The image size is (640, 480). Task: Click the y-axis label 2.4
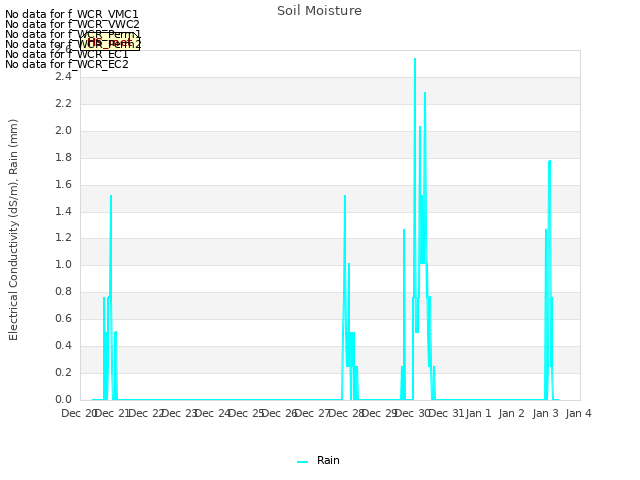[x=63, y=76]
